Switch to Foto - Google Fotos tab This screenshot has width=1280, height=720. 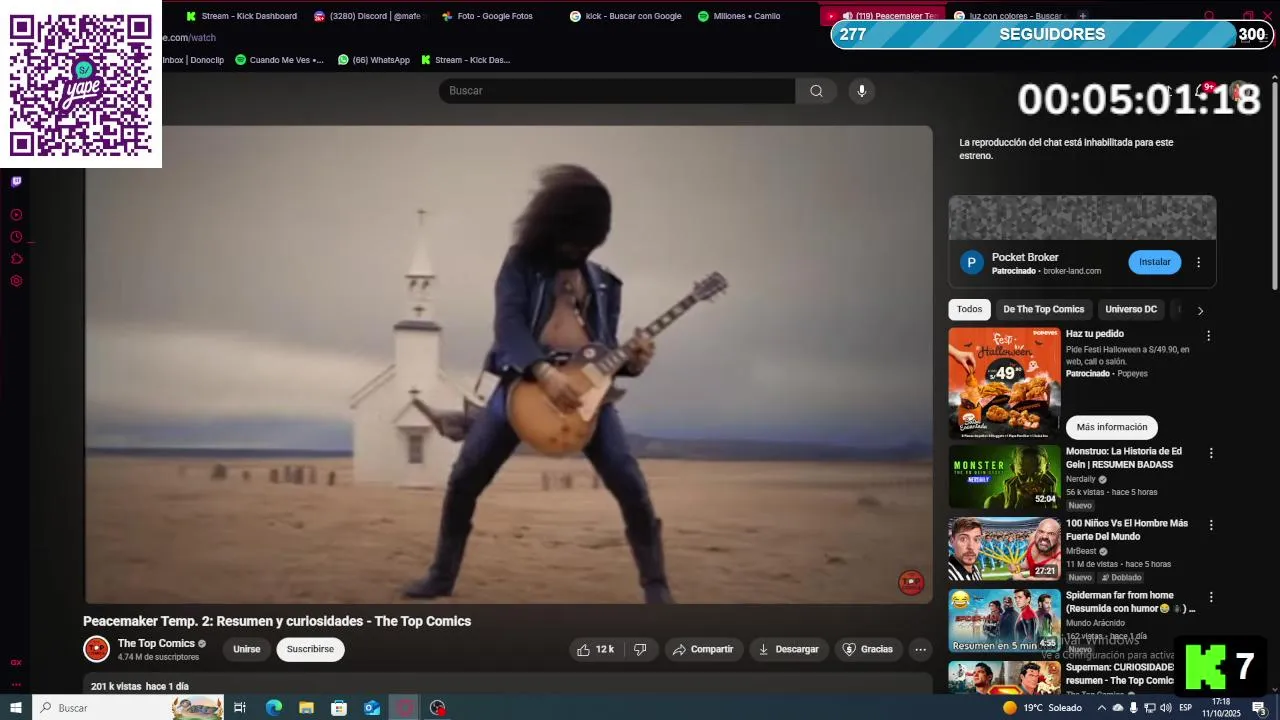click(488, 16)
